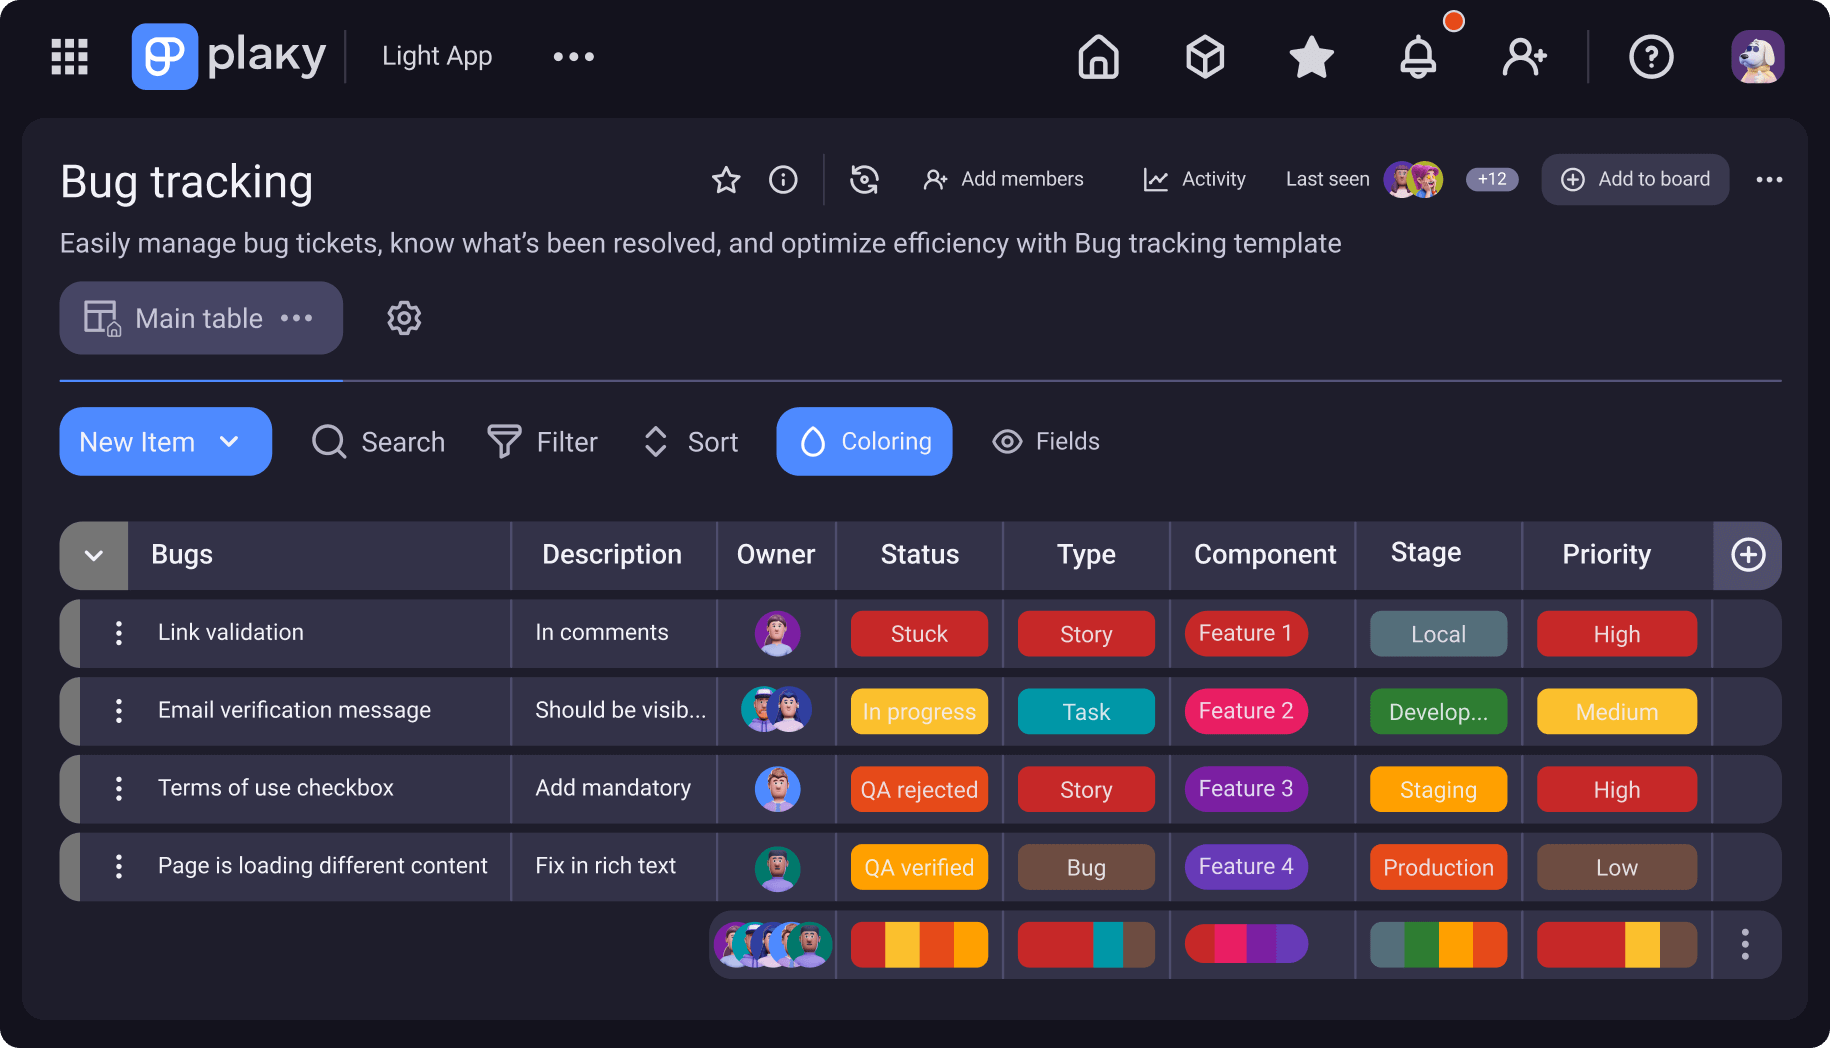Open help via the question mark icon
Viewport: 1830px width, 1048px height.
[x=1651, y=57]
